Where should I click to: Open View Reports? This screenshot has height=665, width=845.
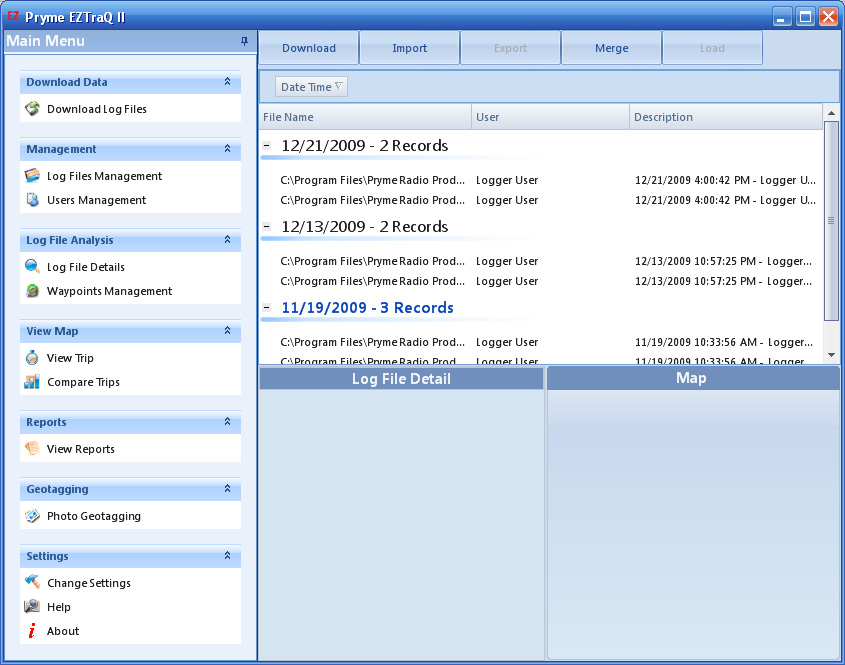pos(81,449)
